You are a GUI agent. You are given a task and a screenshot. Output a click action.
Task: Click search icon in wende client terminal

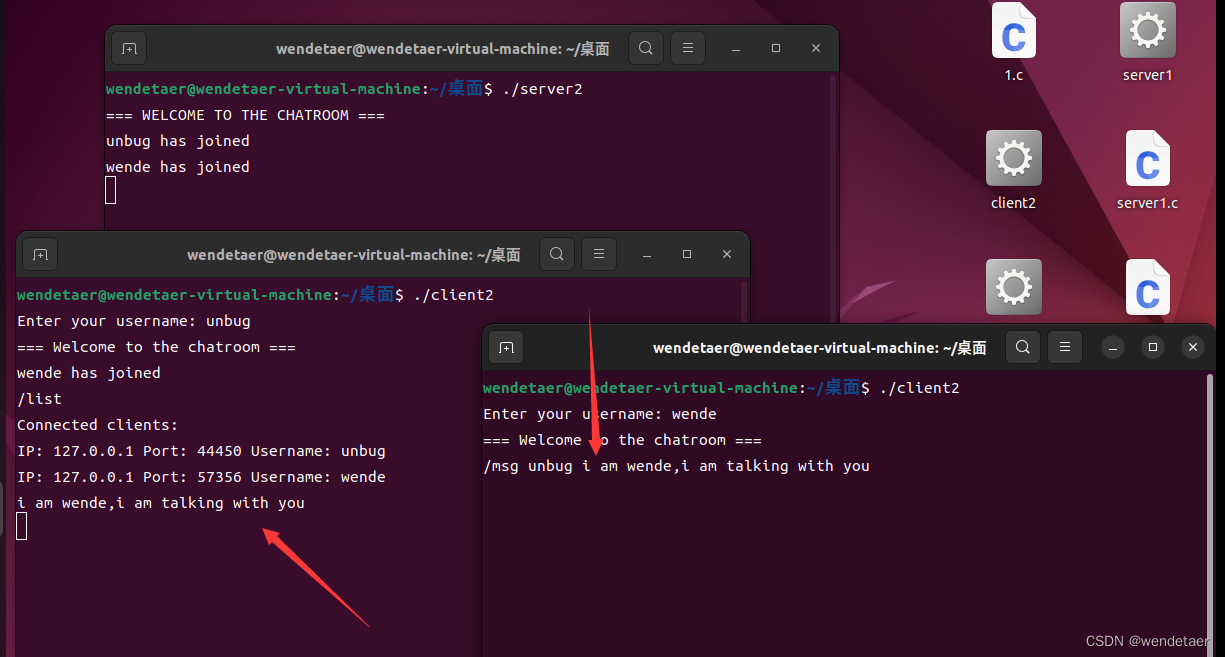tap(1022, 347)
